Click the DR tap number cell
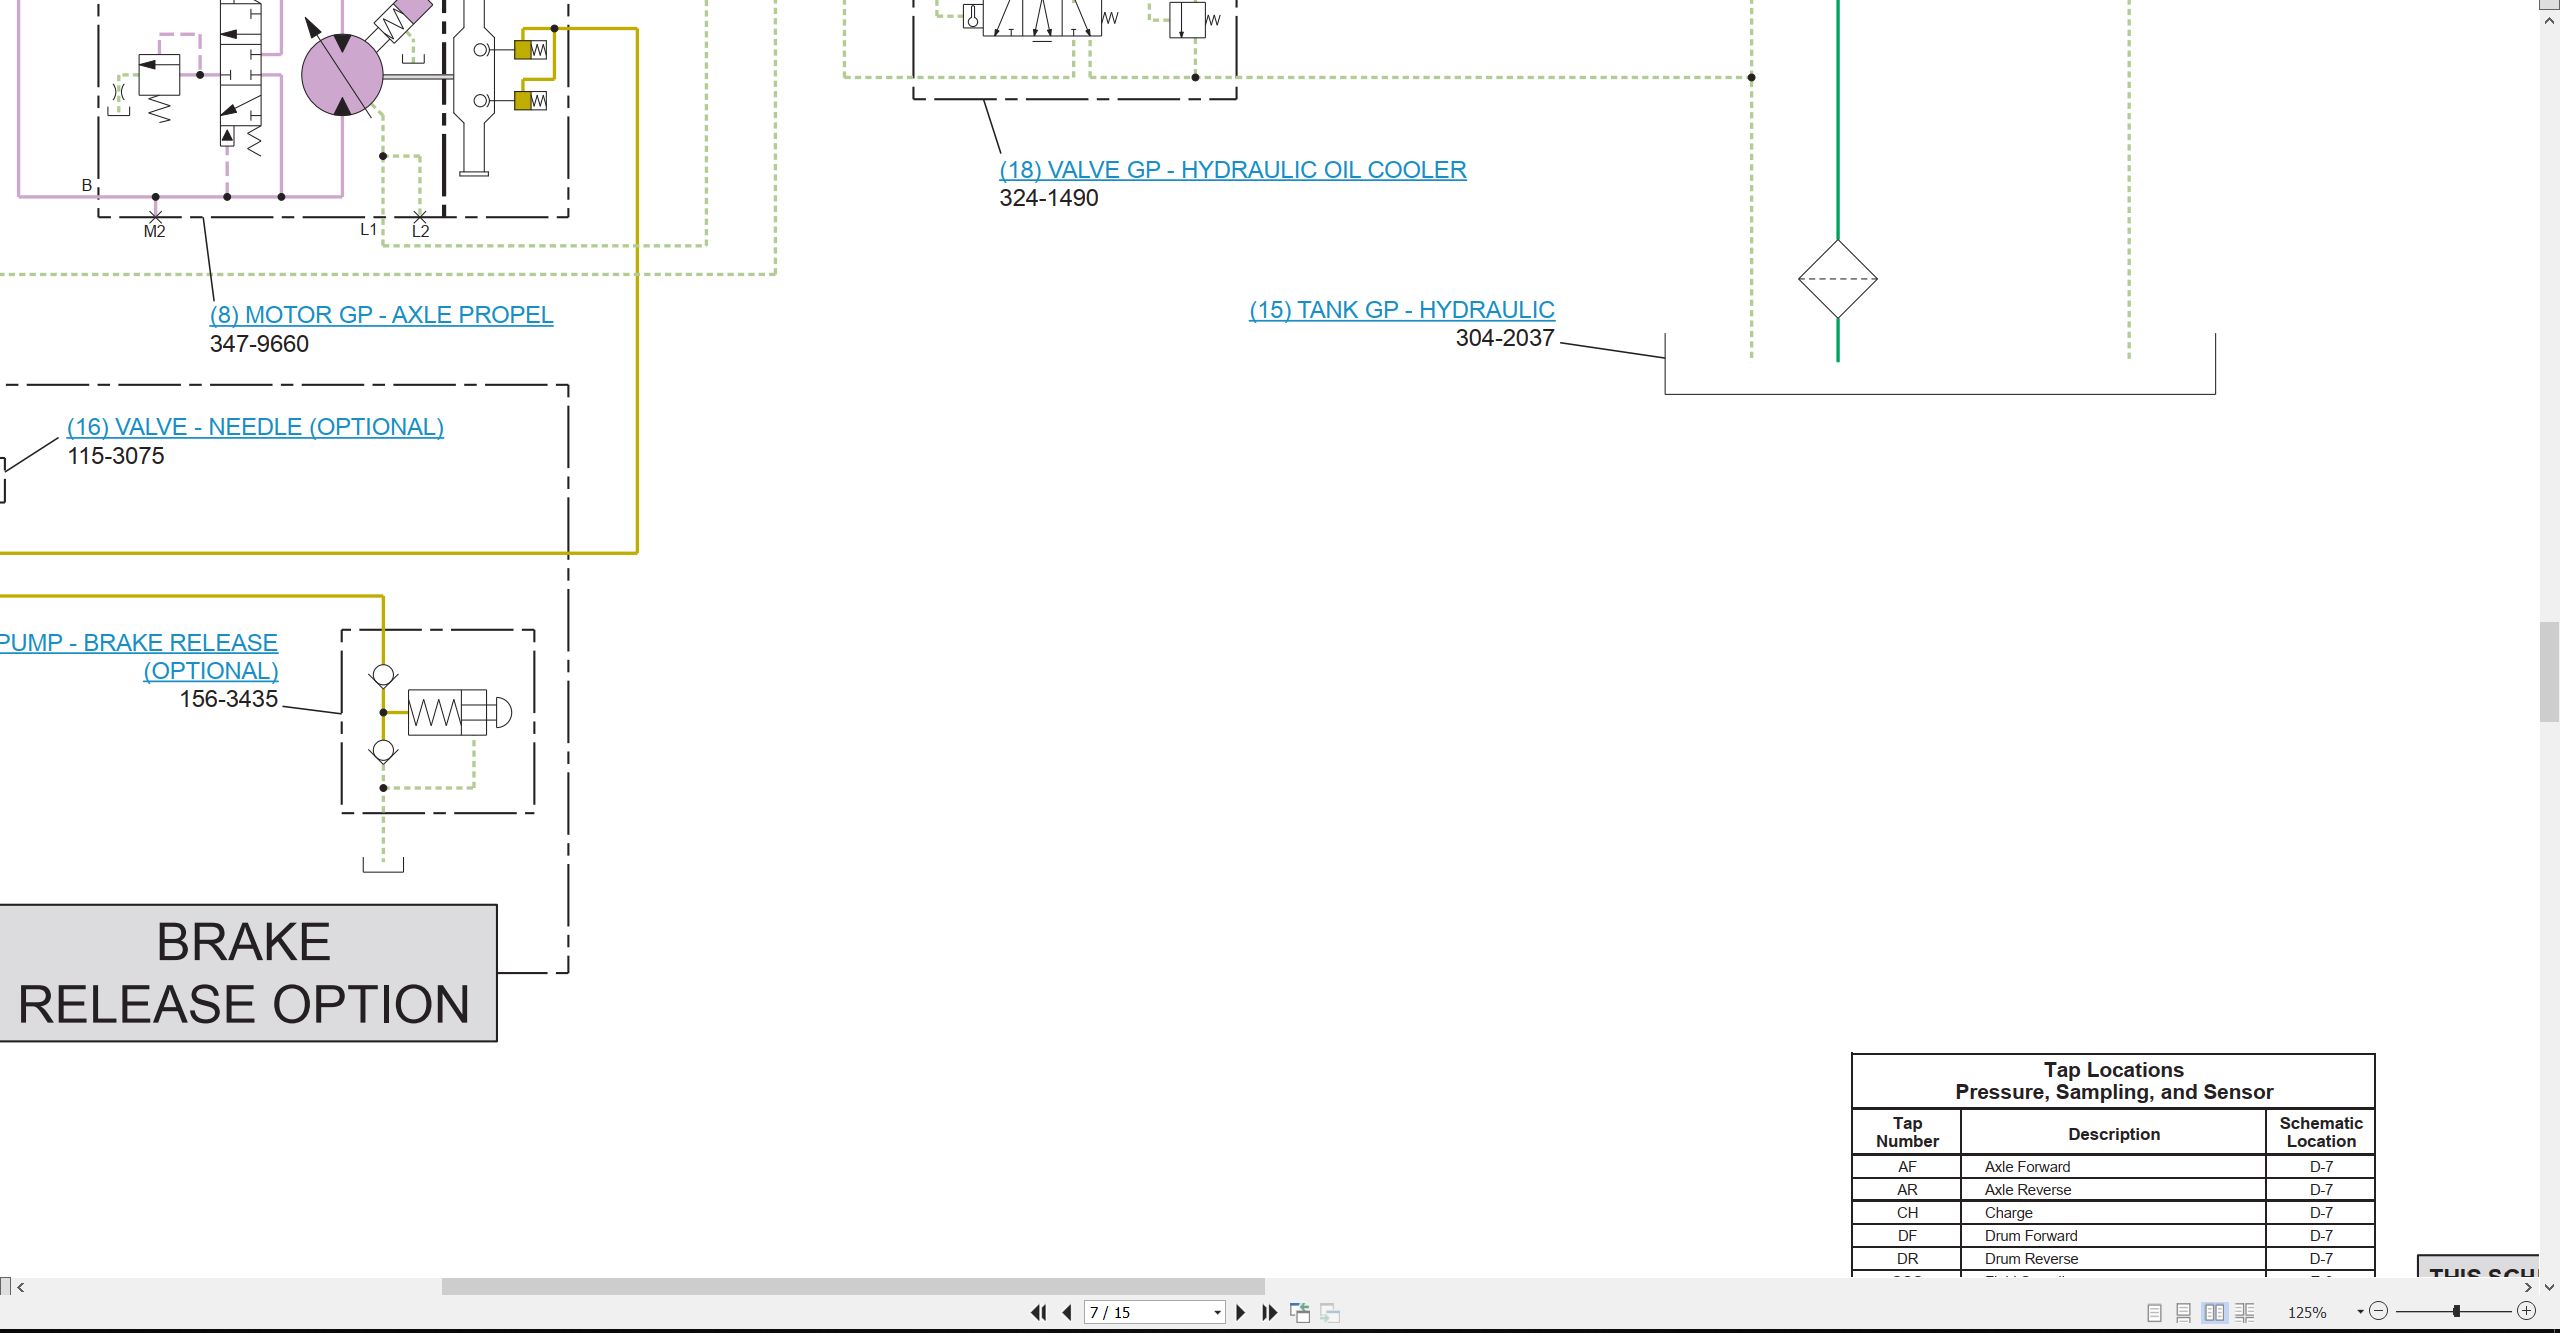The width and height of the screenshot is (2560, 1333). [x=1907, y=1259]
